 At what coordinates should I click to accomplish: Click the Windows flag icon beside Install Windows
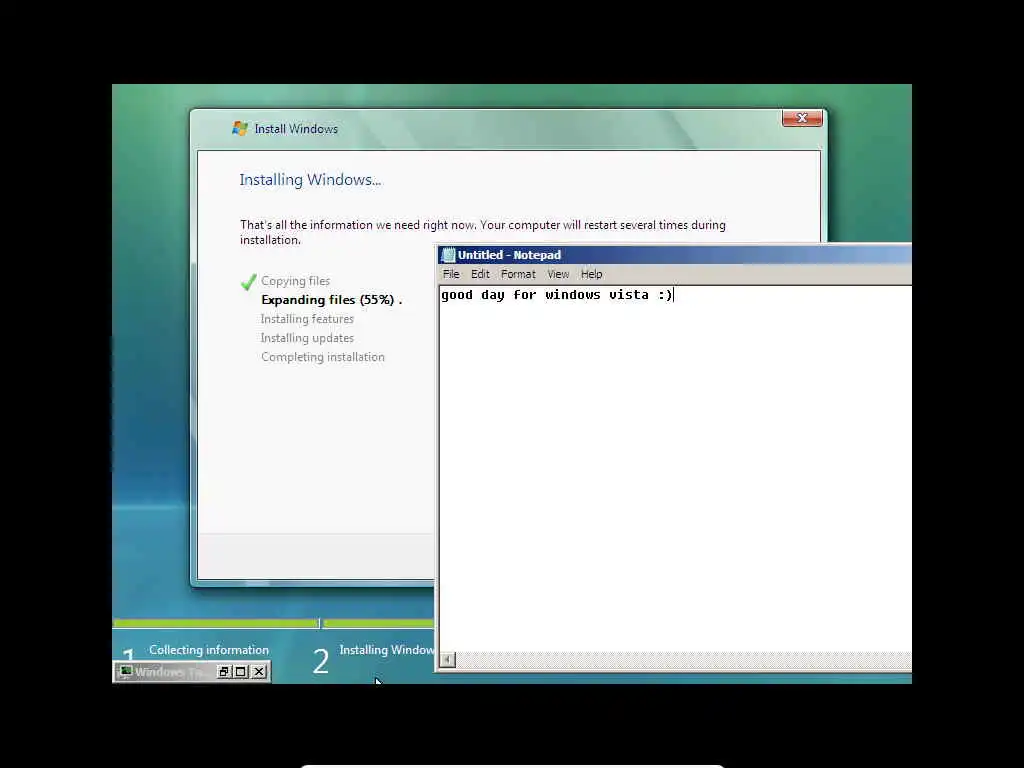pyautogui.click(x=240, y=129)
